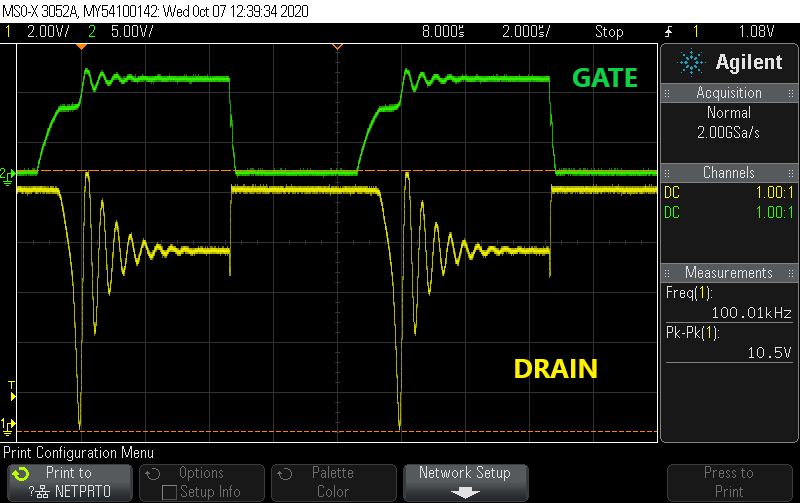Click the green DC coupling label
The height and width of the screenshot is (503, 800).
click(672, 212)
